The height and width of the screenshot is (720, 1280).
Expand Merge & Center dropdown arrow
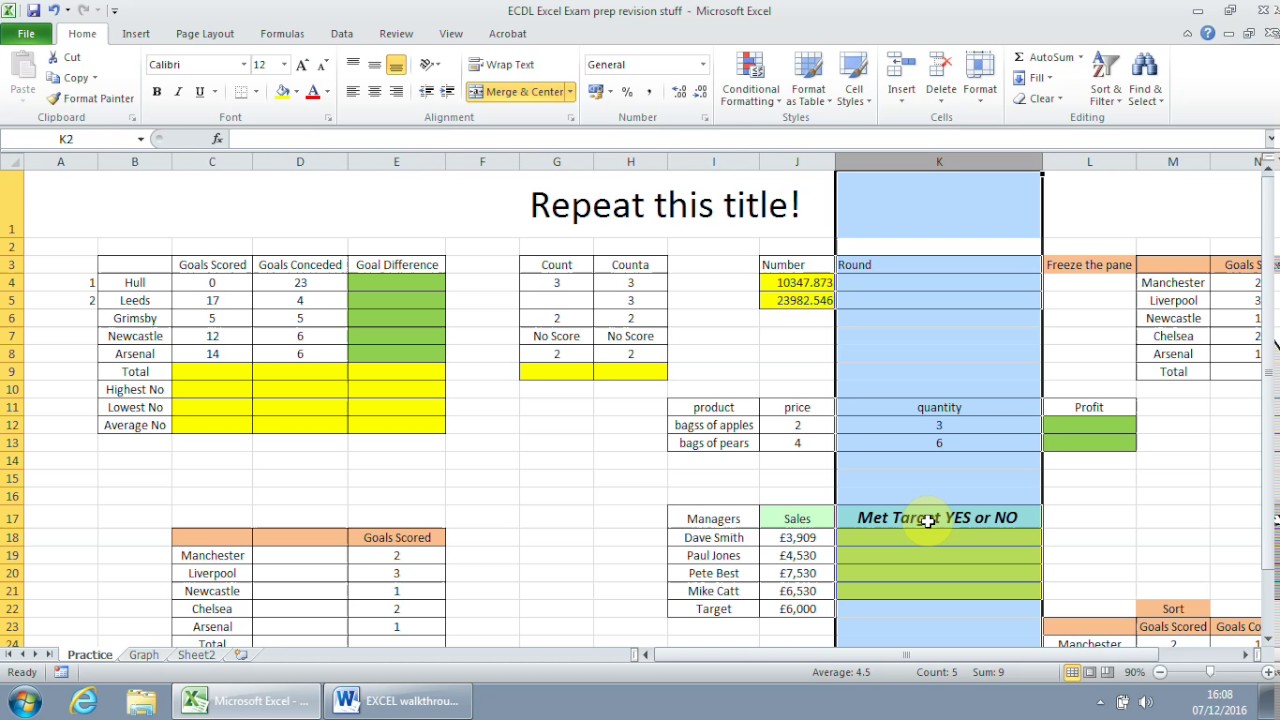(x=570, y=91)
